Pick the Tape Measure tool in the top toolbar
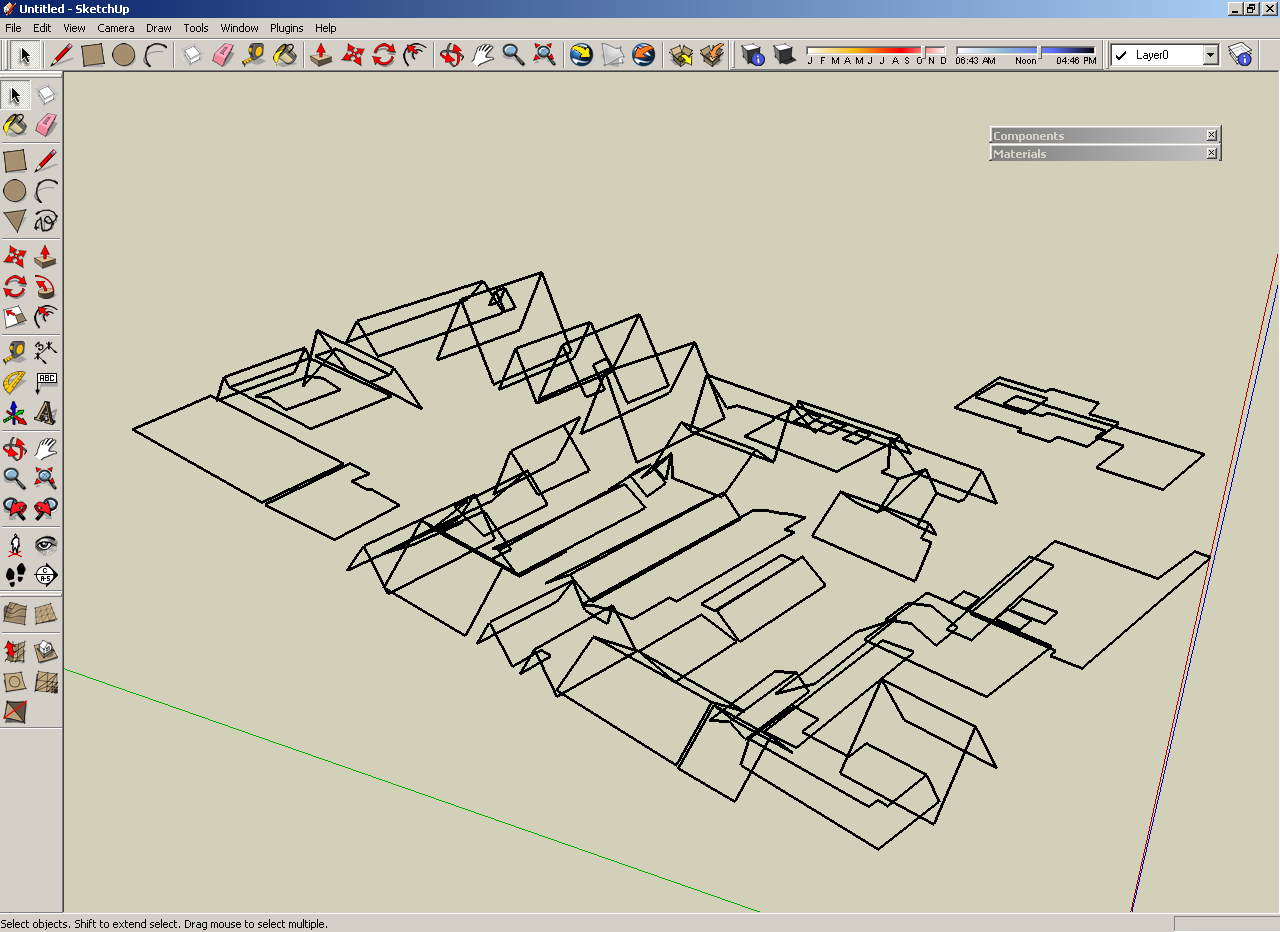Viewport: 1280px width, 932px height. click(x=254, y=55)
